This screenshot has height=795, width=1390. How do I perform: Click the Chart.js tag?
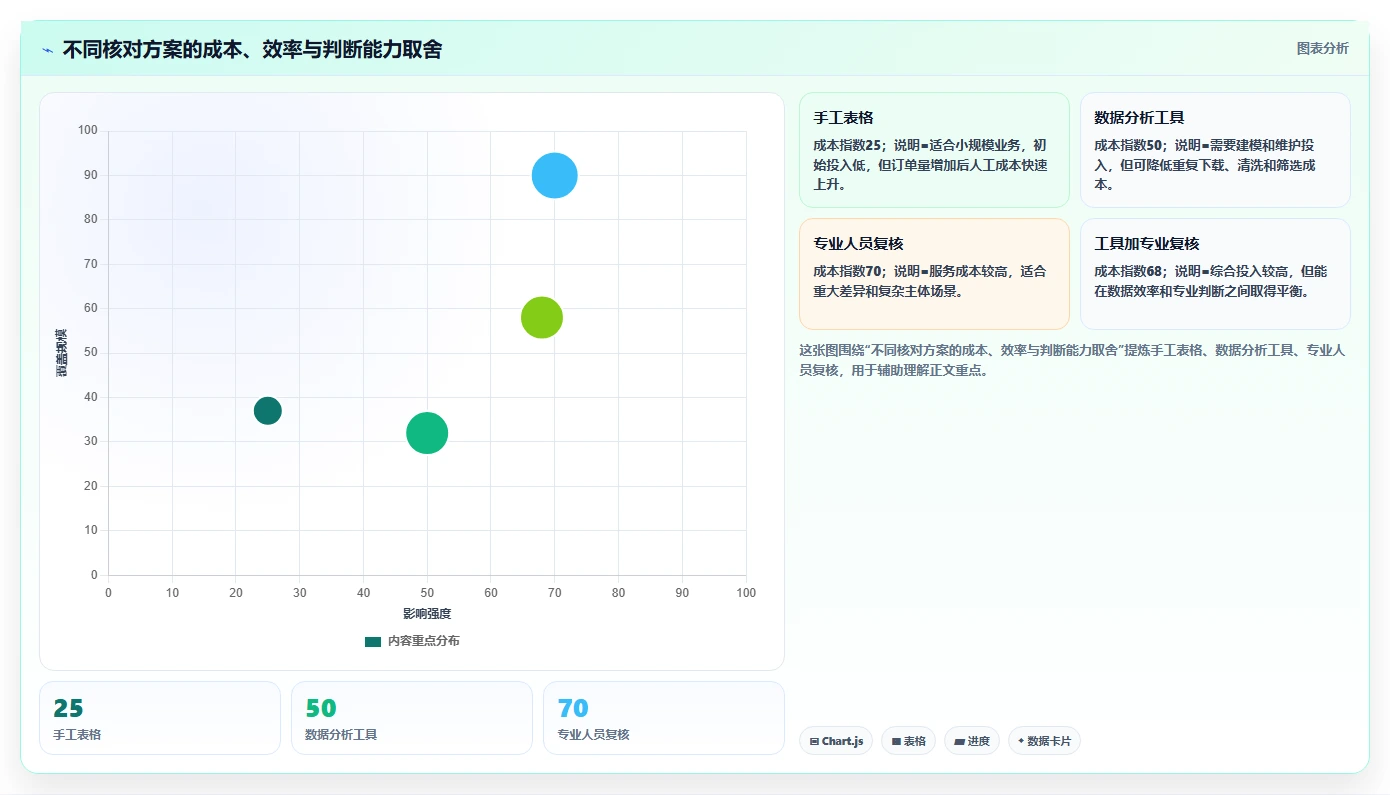click(836, 741)
